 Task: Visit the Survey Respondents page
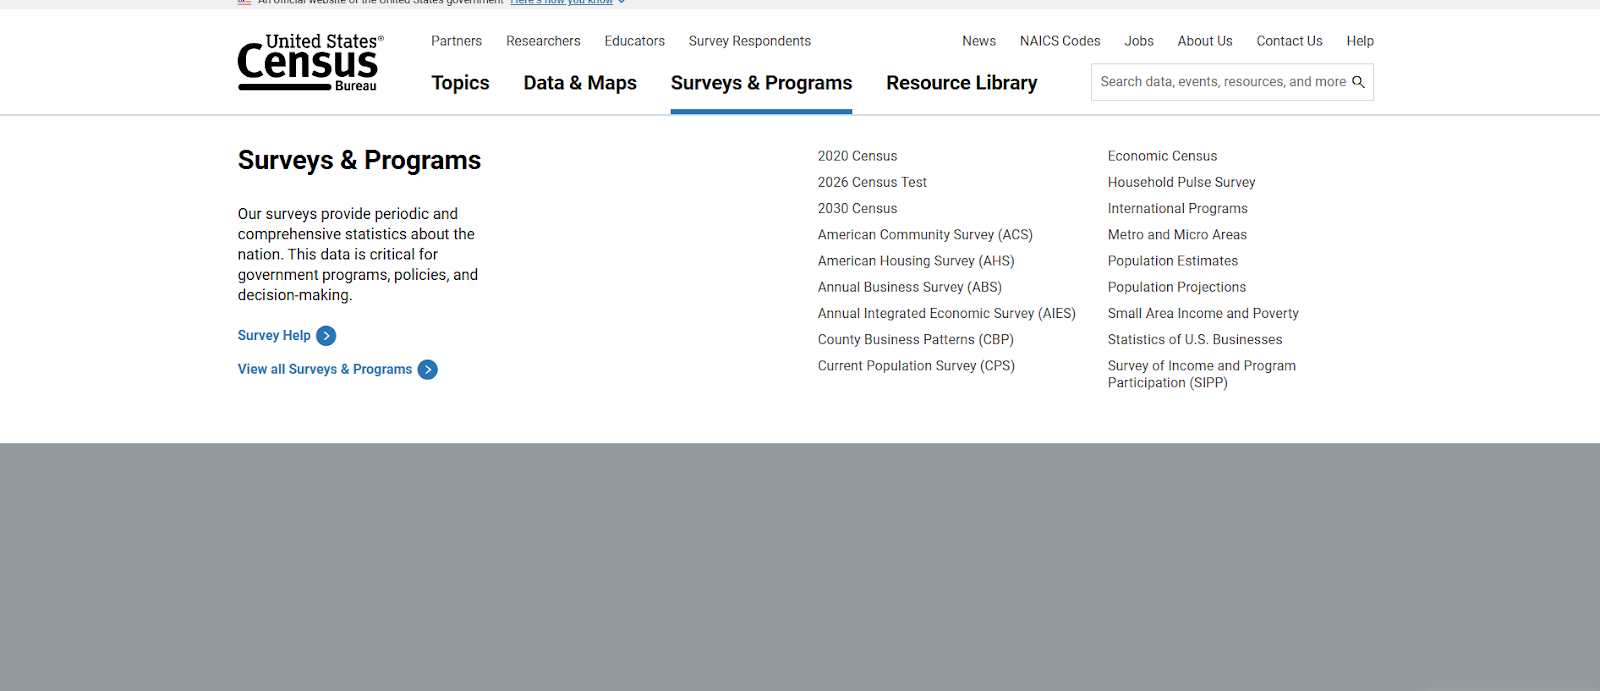point(749,41)
